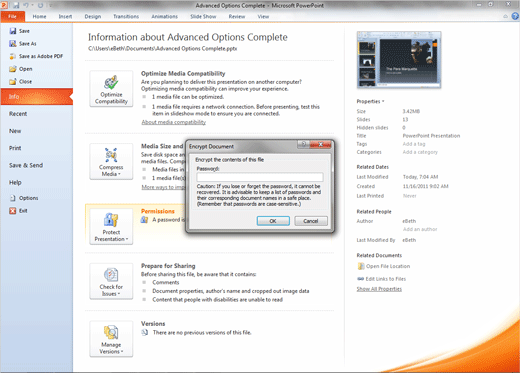The image size is (520, 373).
Task: Switch to the Review tab
Action: tap(237, 16)
